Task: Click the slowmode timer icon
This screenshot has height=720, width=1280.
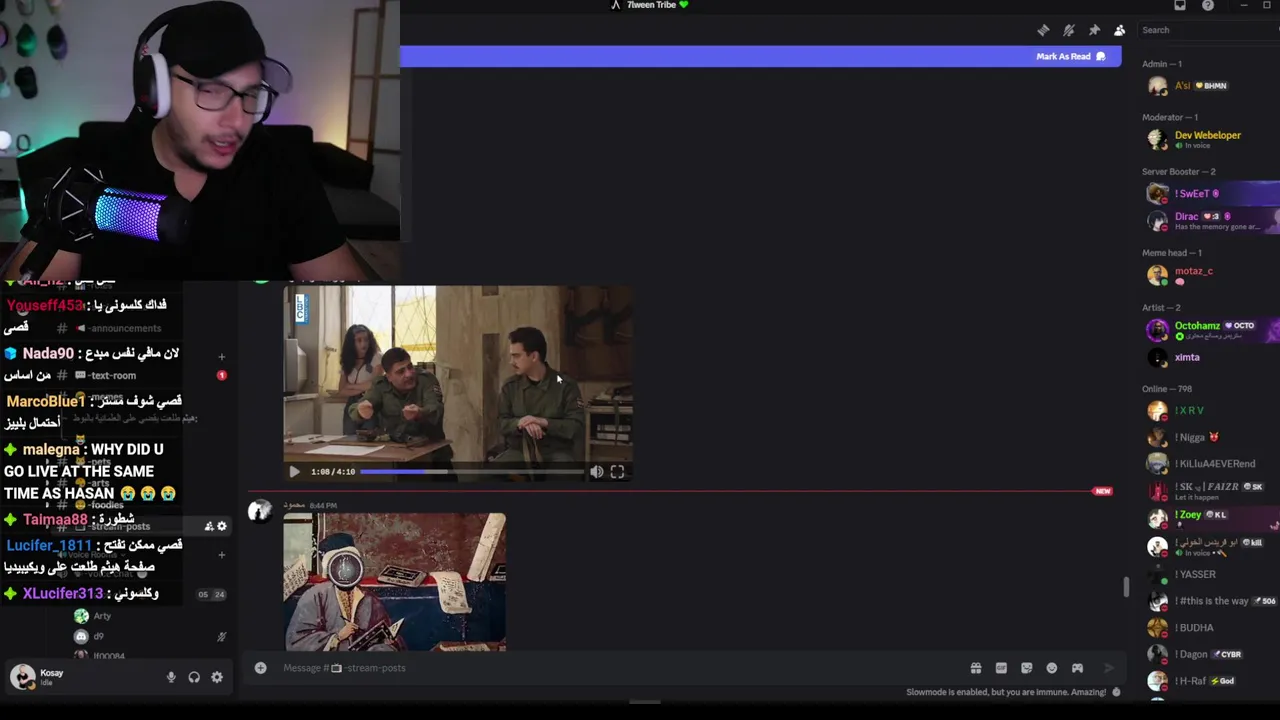Action: coord(1116,692)
